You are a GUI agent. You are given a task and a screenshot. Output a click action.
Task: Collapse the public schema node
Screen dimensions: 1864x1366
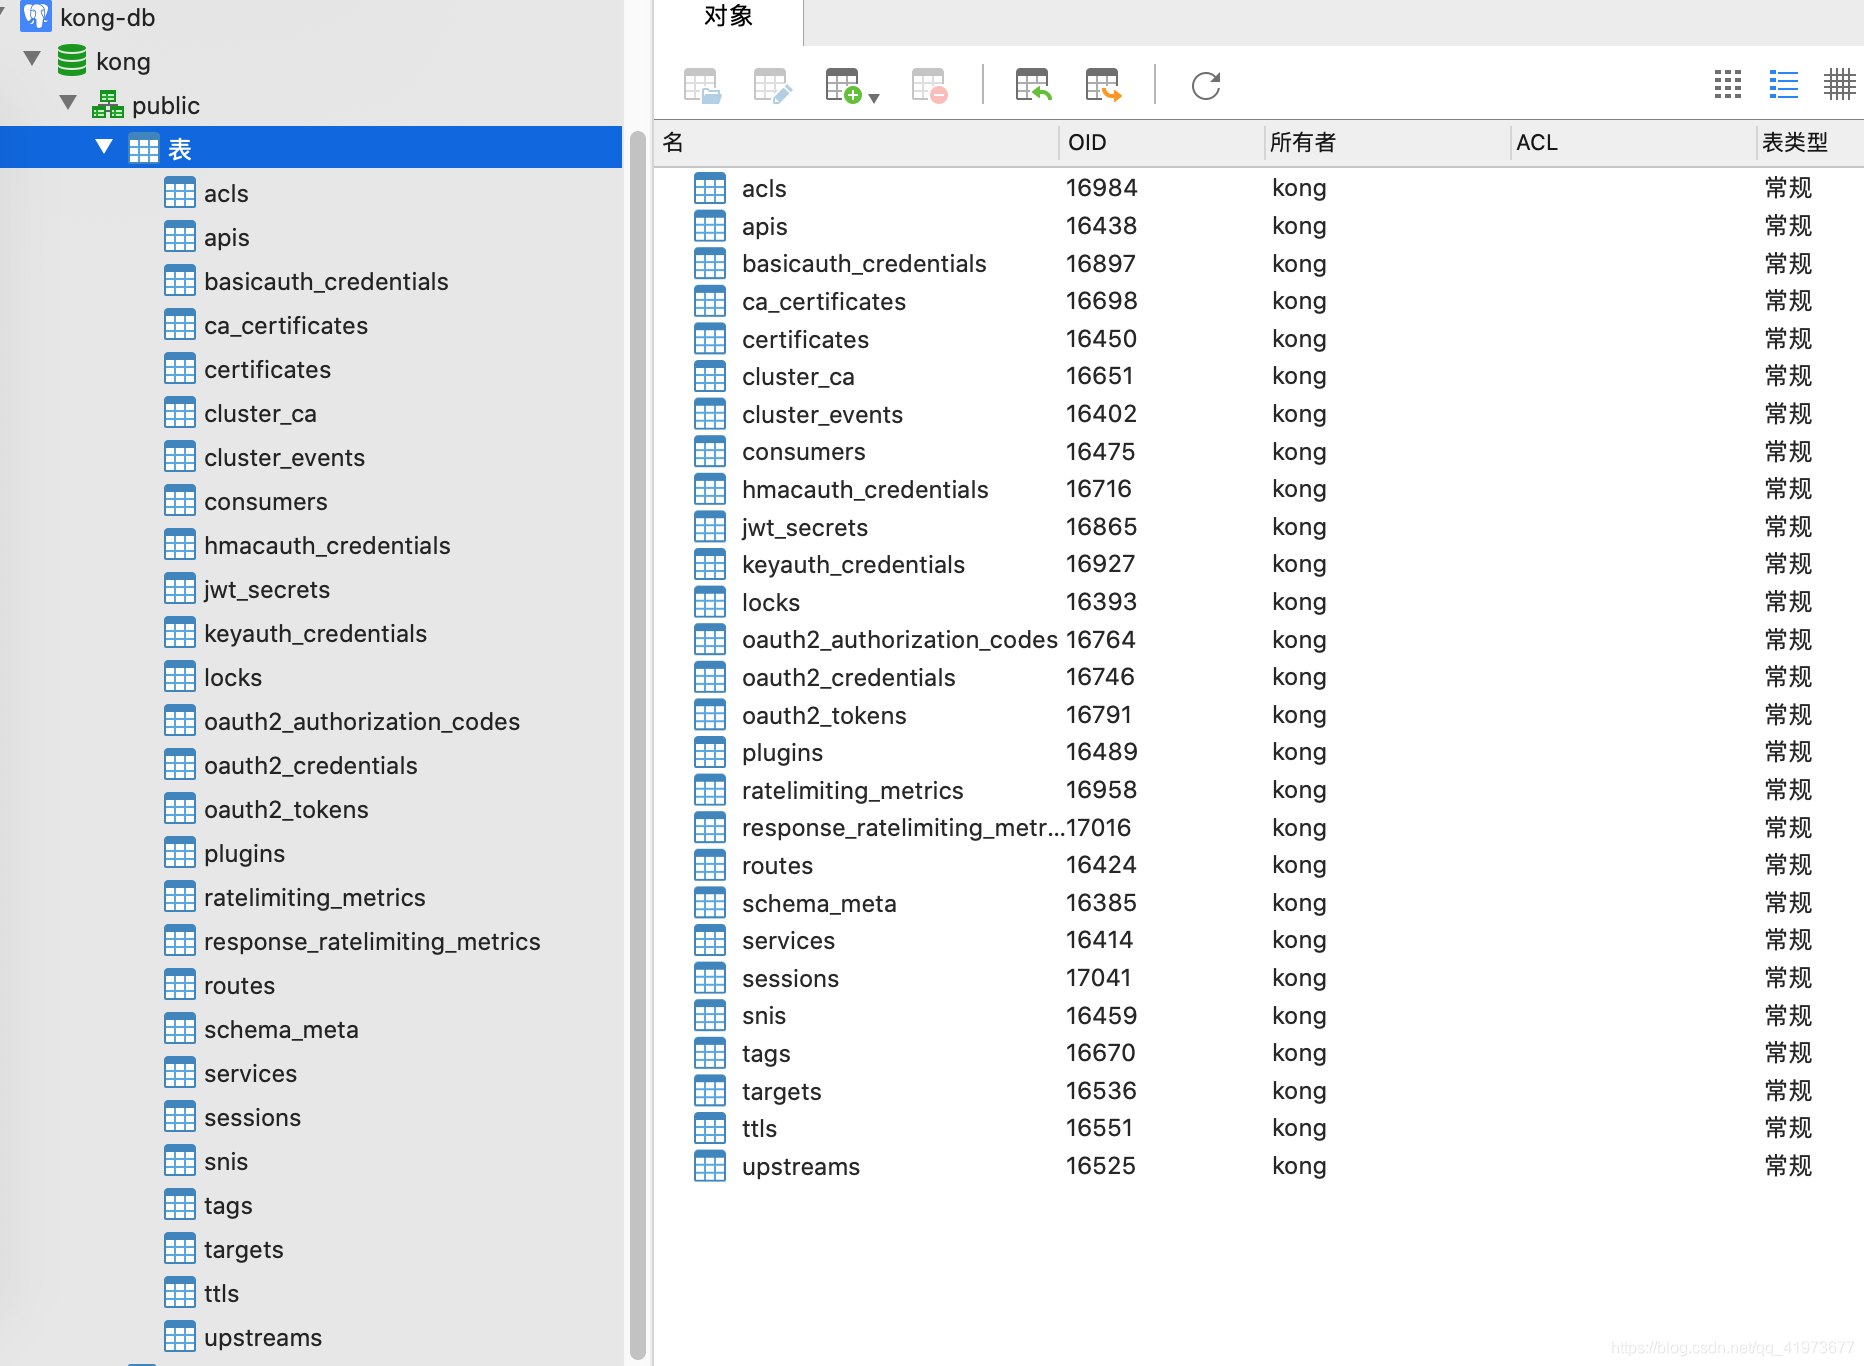(69, 104)
